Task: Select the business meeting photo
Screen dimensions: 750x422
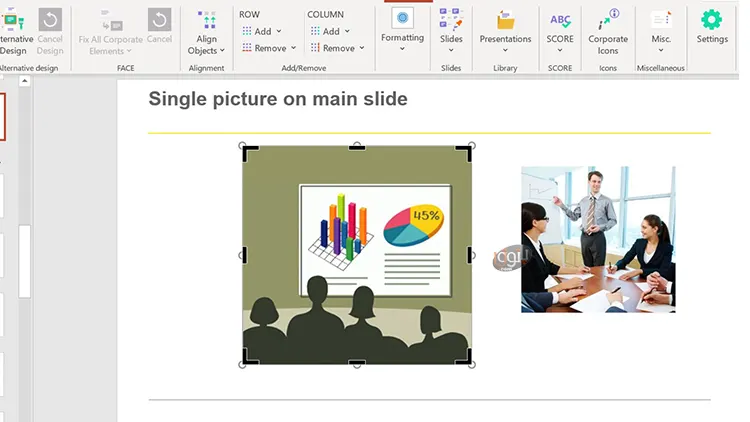Action: click(x=598, y=239)
